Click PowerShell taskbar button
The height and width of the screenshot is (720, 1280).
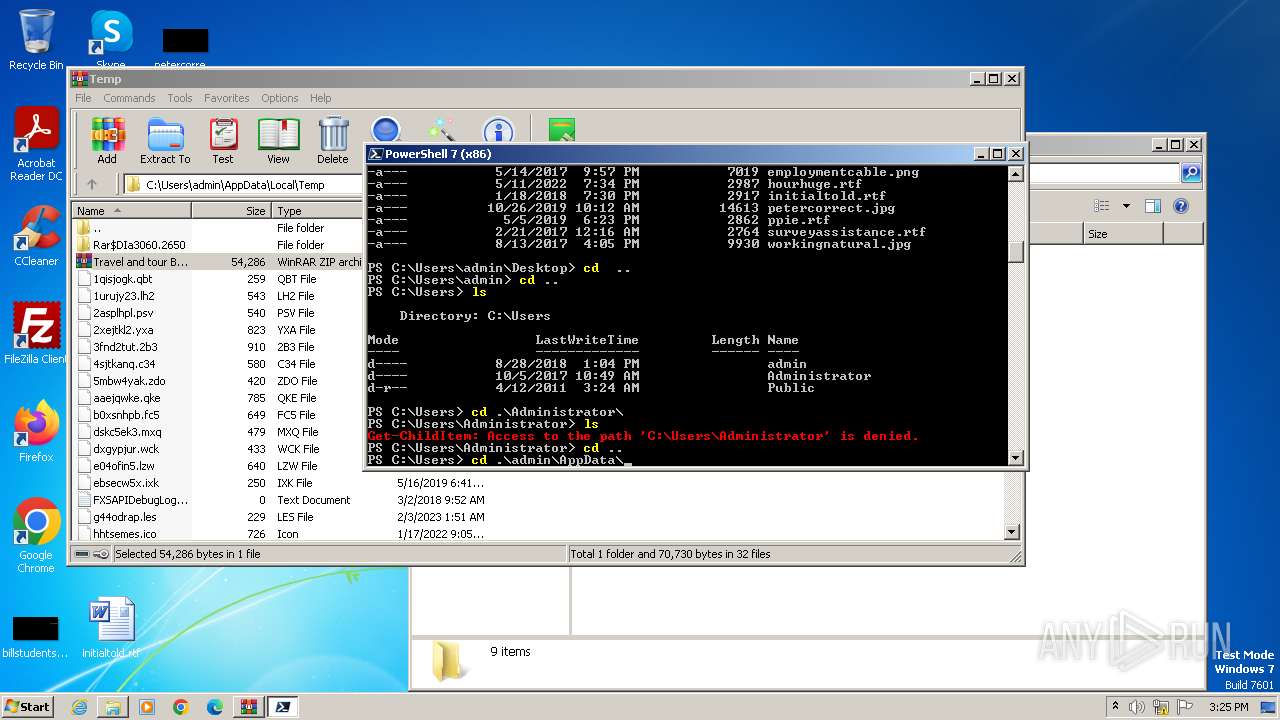[283, 707]
